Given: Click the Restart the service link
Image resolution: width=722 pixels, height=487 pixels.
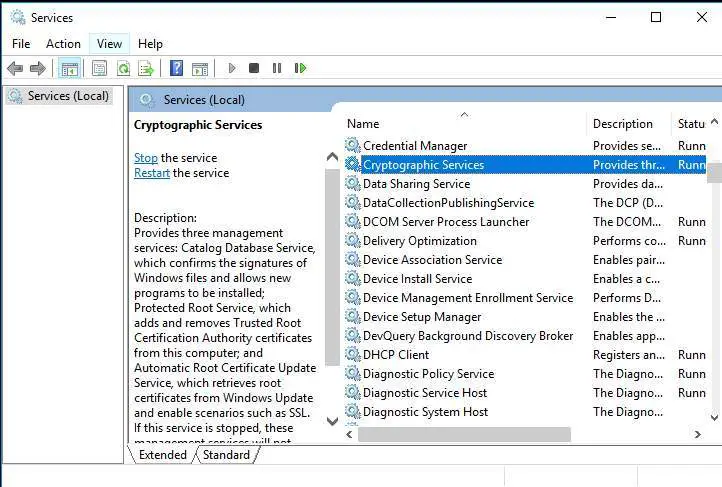Looking at the screenshot, I should point(151,173).
